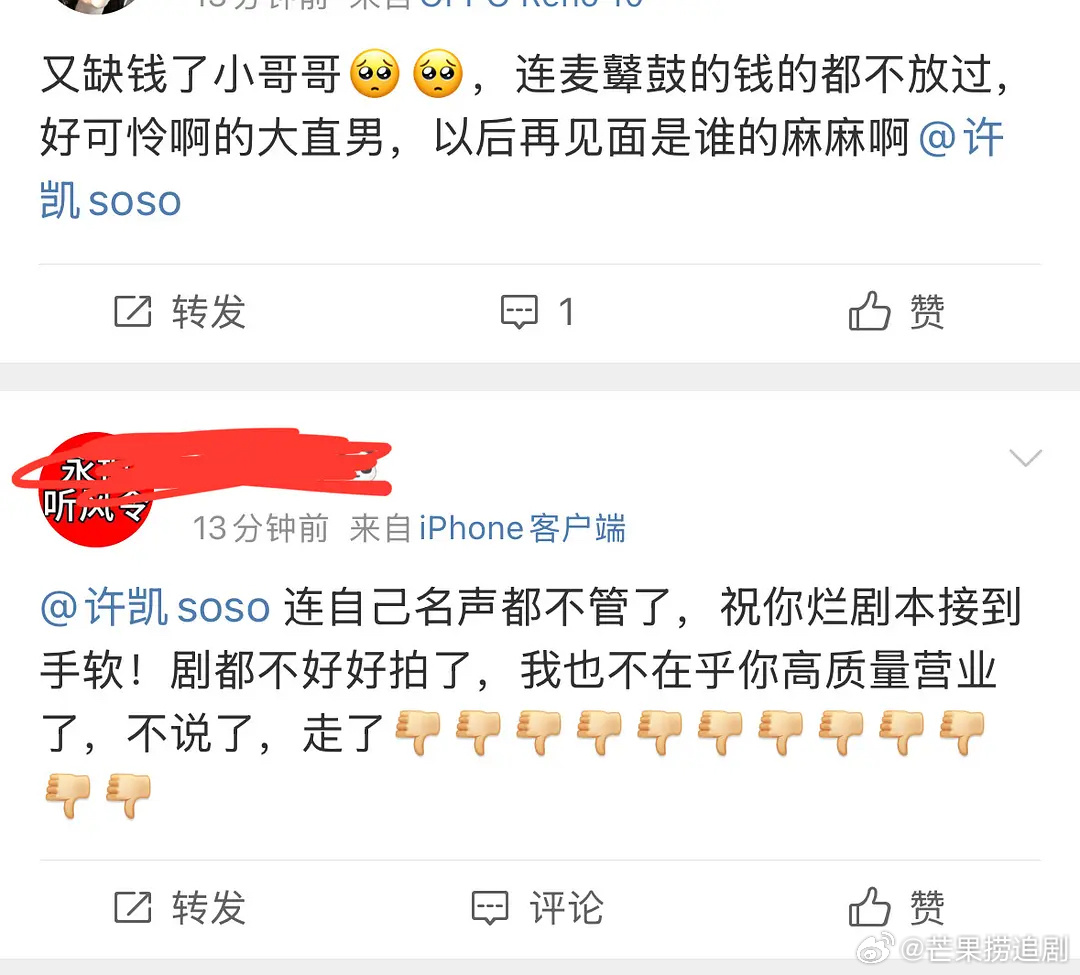Open the red avatar of second poster

click(95, 490)
